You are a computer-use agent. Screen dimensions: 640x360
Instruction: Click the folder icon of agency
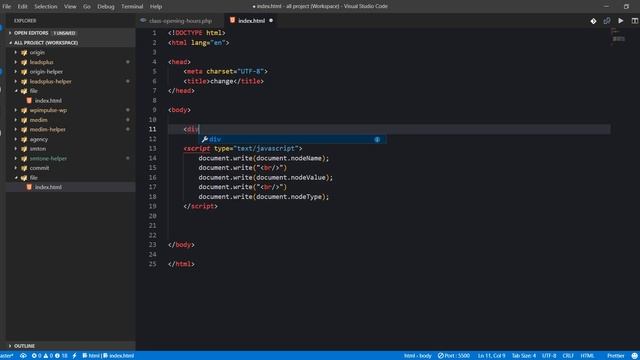click(x=24, y=139)
